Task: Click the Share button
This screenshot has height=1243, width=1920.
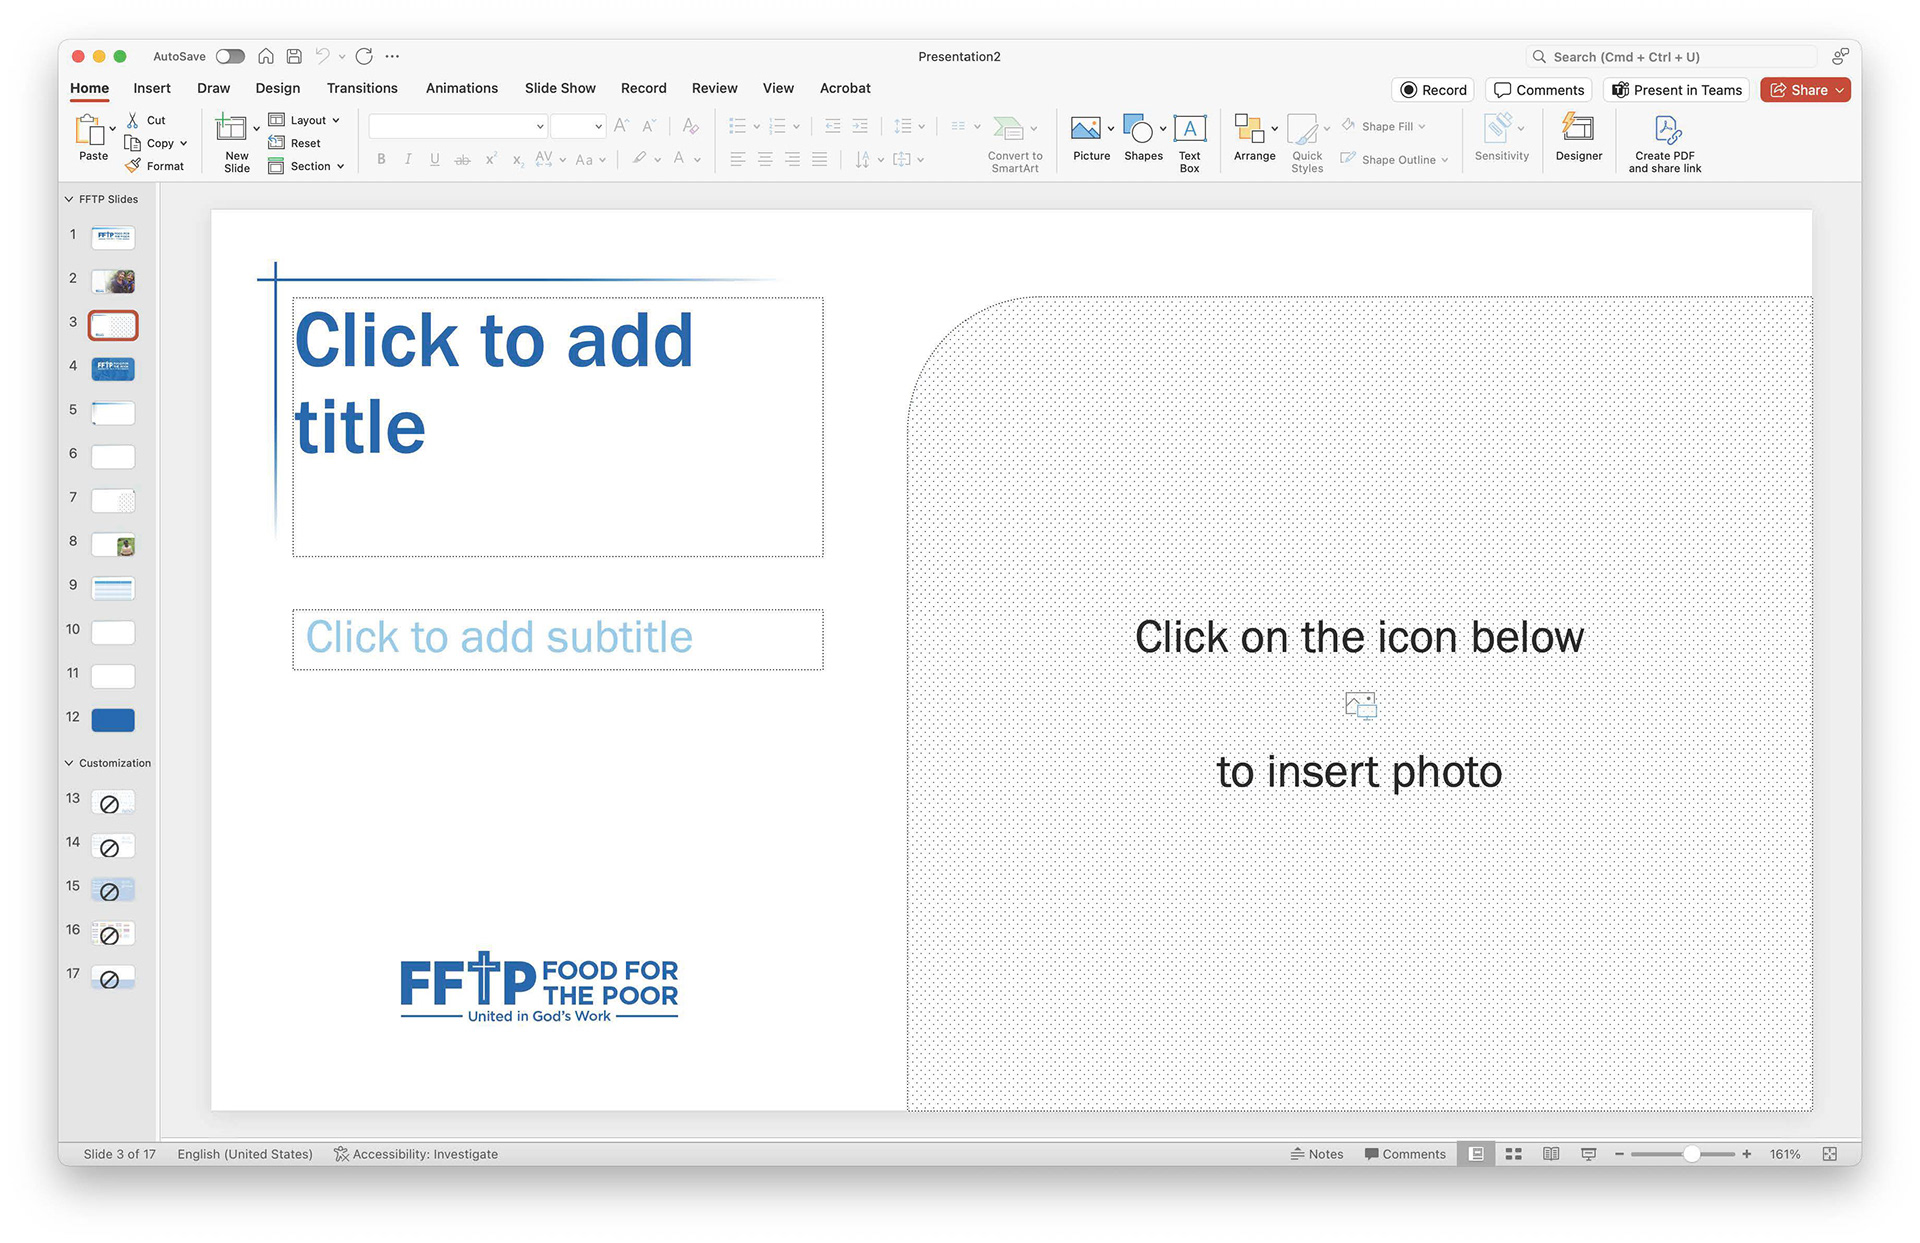Action: pos(1804,90)
